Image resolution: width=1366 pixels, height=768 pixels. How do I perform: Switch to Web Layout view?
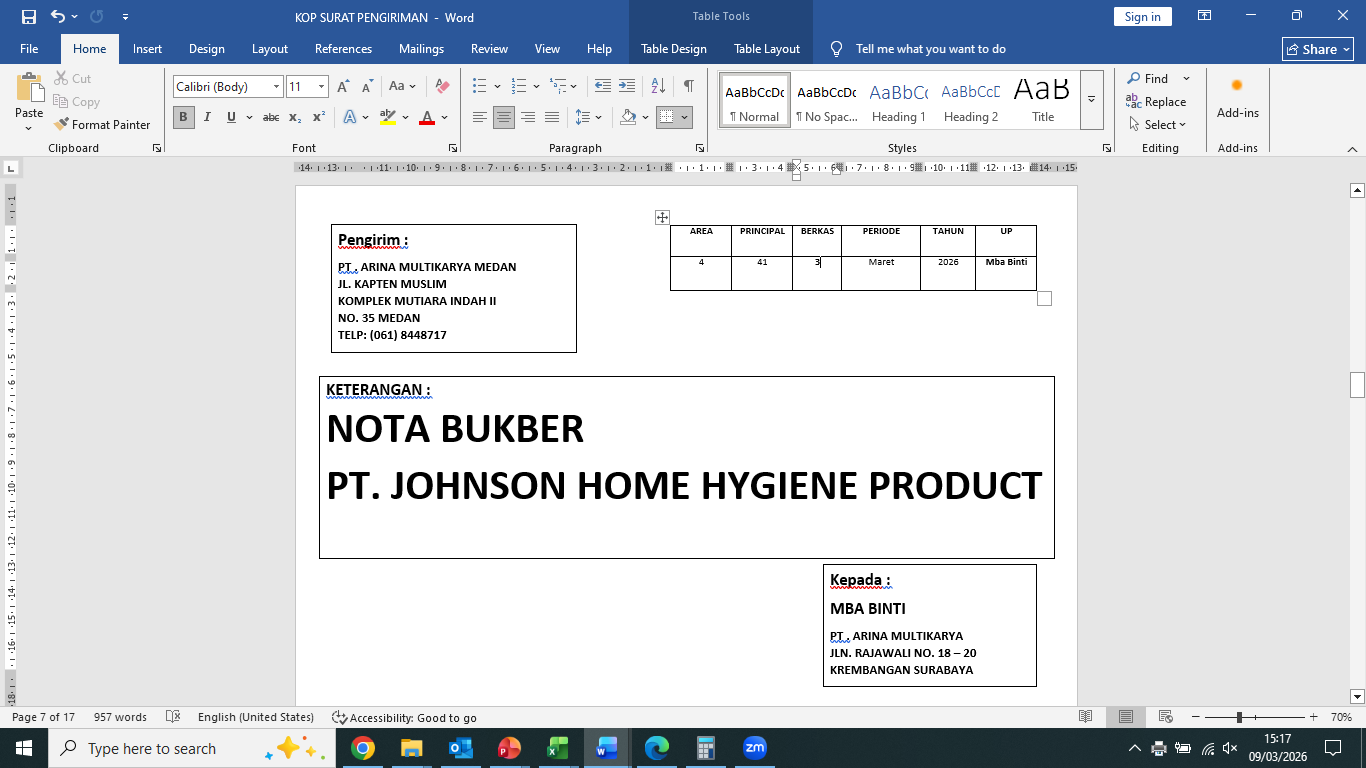click(1165, 717)
